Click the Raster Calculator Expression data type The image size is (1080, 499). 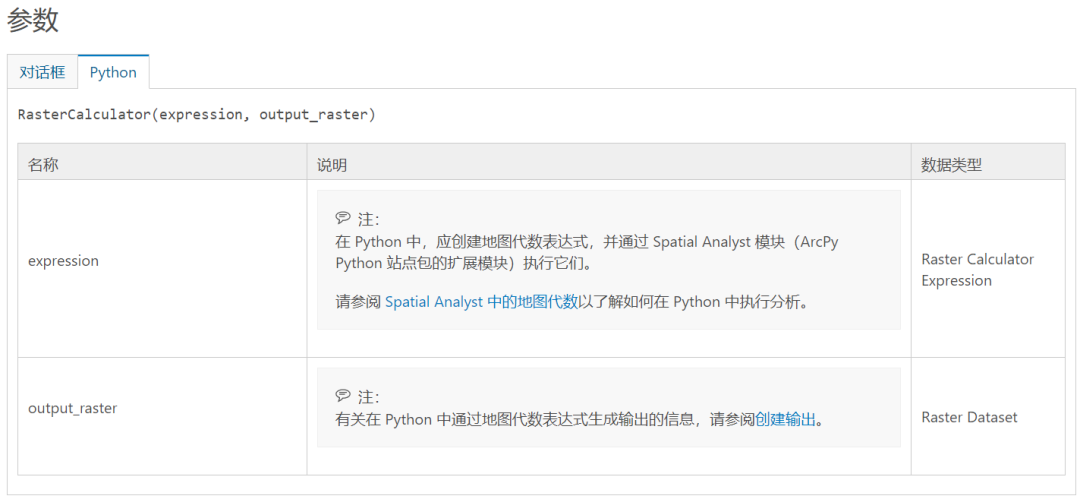(x=977, y=270)
